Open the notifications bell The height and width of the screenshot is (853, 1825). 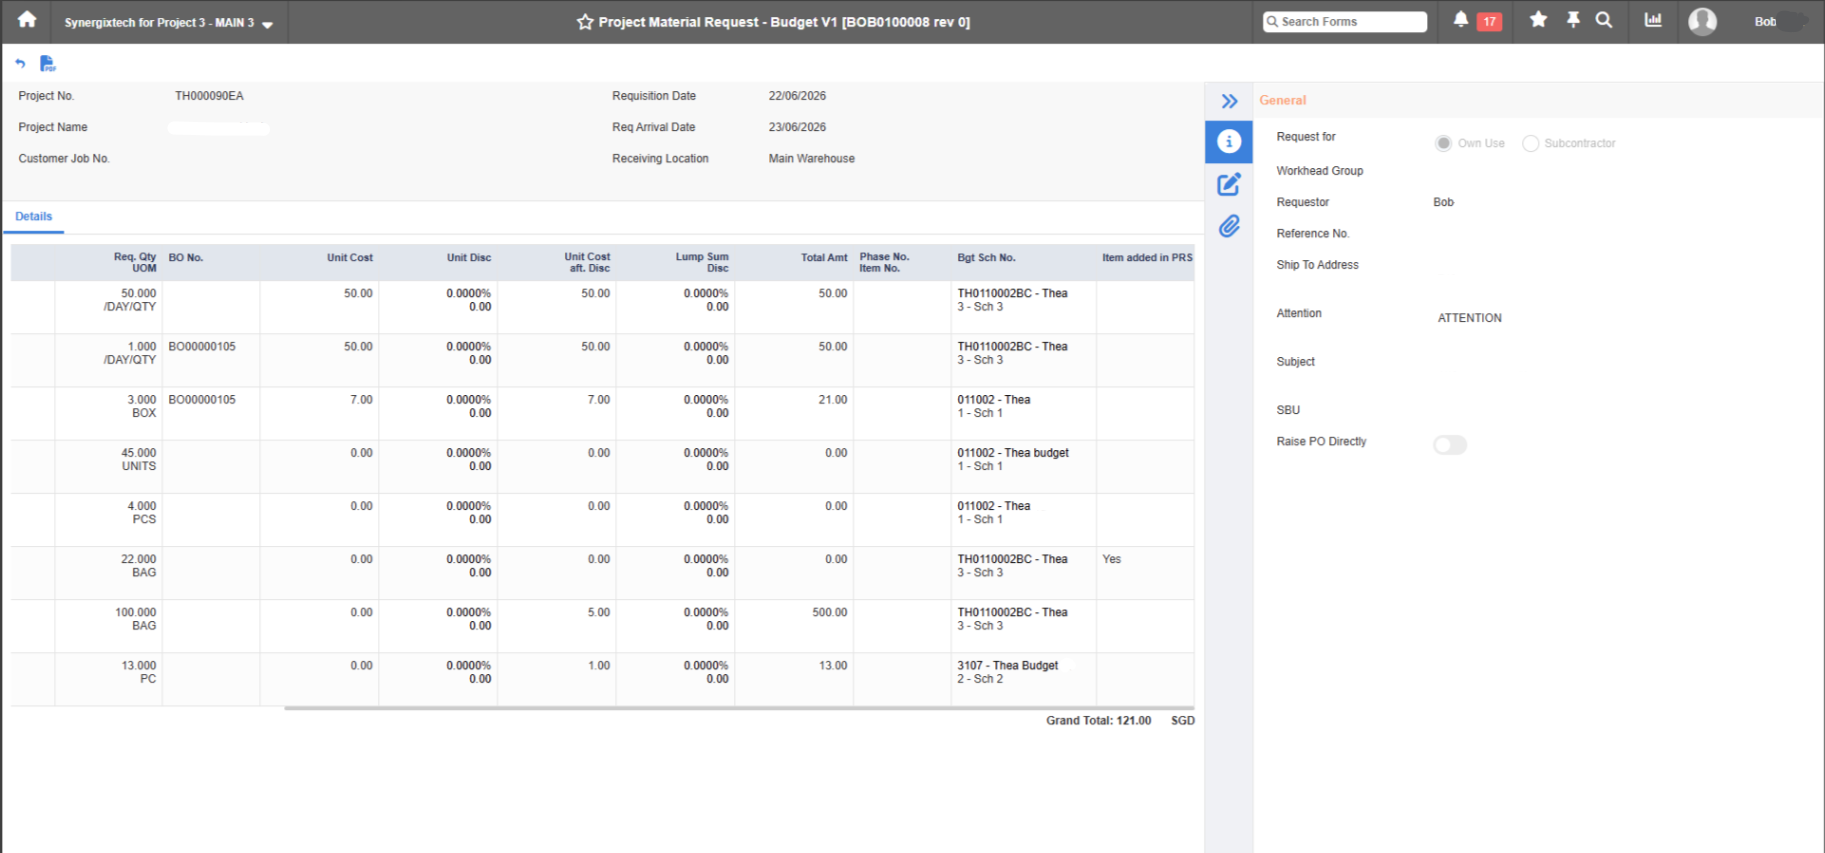pyautogui.click(x=1461, y=20)
